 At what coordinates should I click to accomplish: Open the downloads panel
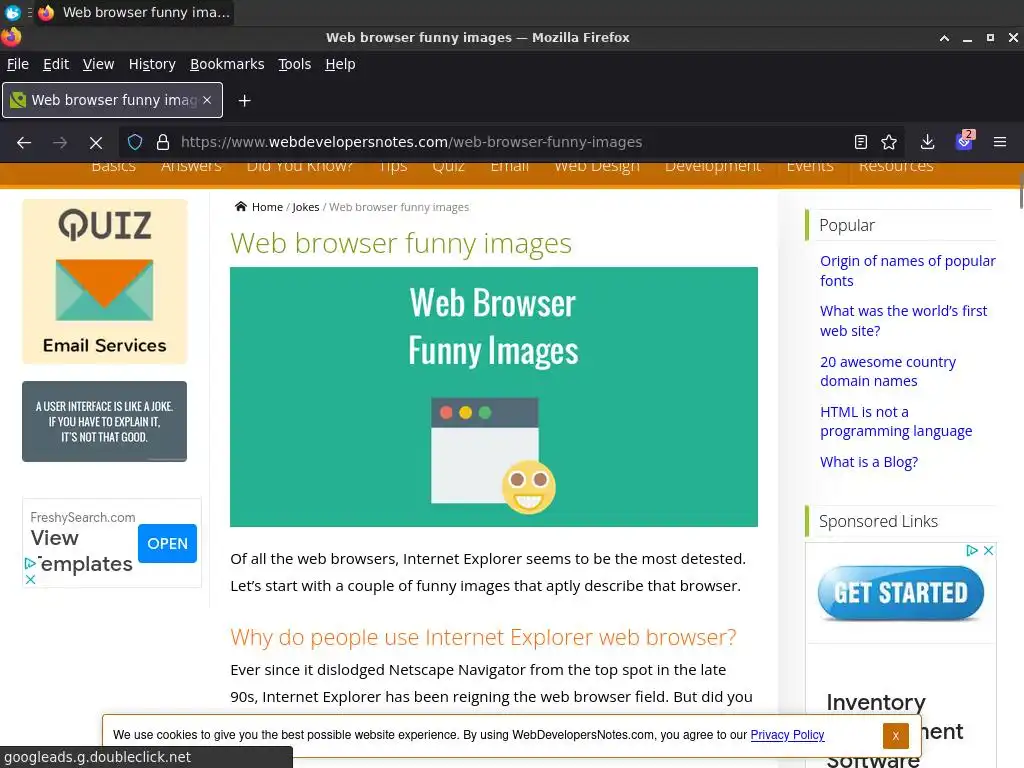[x=927, y=142]
